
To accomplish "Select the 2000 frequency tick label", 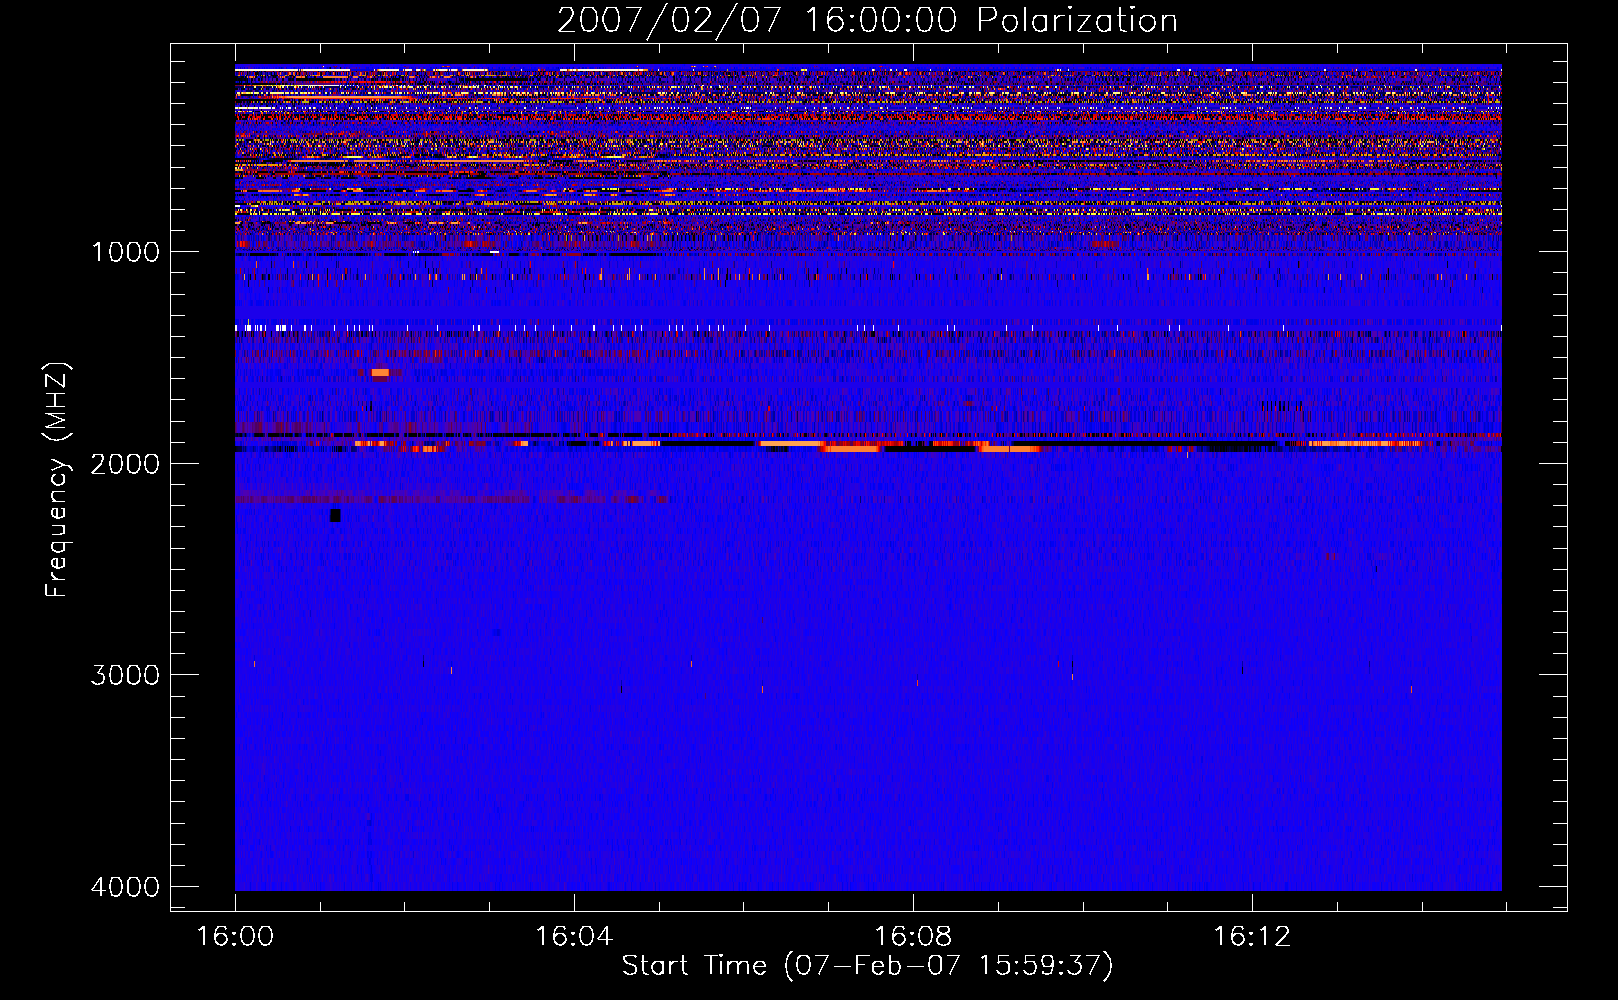I will pyautogui.click(x=125, y=463).
